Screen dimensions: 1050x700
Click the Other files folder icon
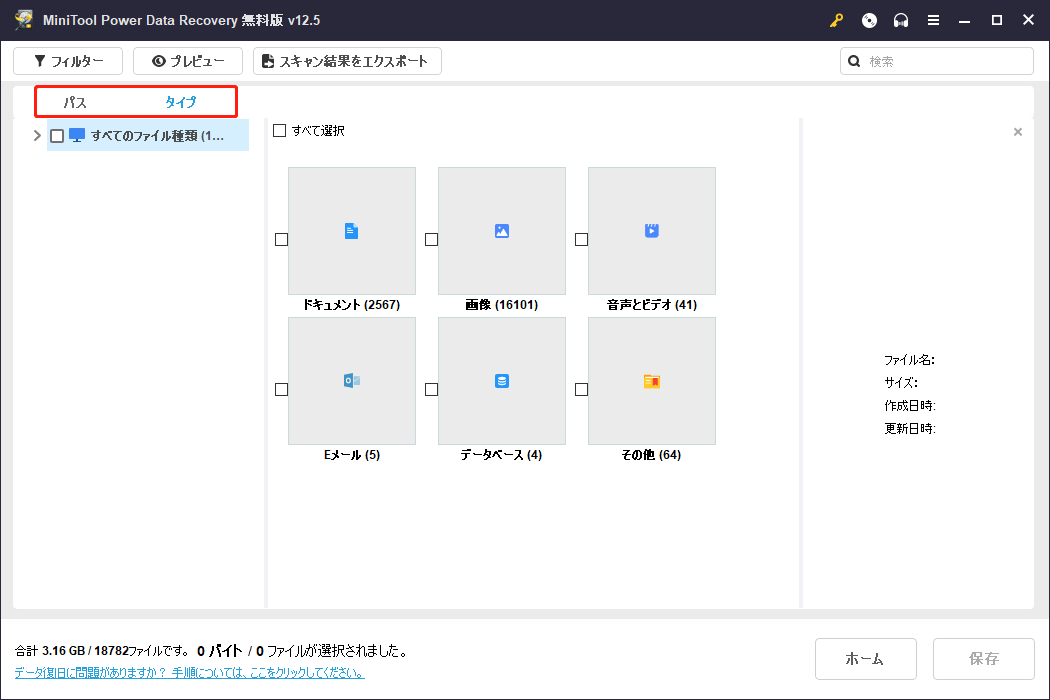pyautogui.click(x=652, y=381)
